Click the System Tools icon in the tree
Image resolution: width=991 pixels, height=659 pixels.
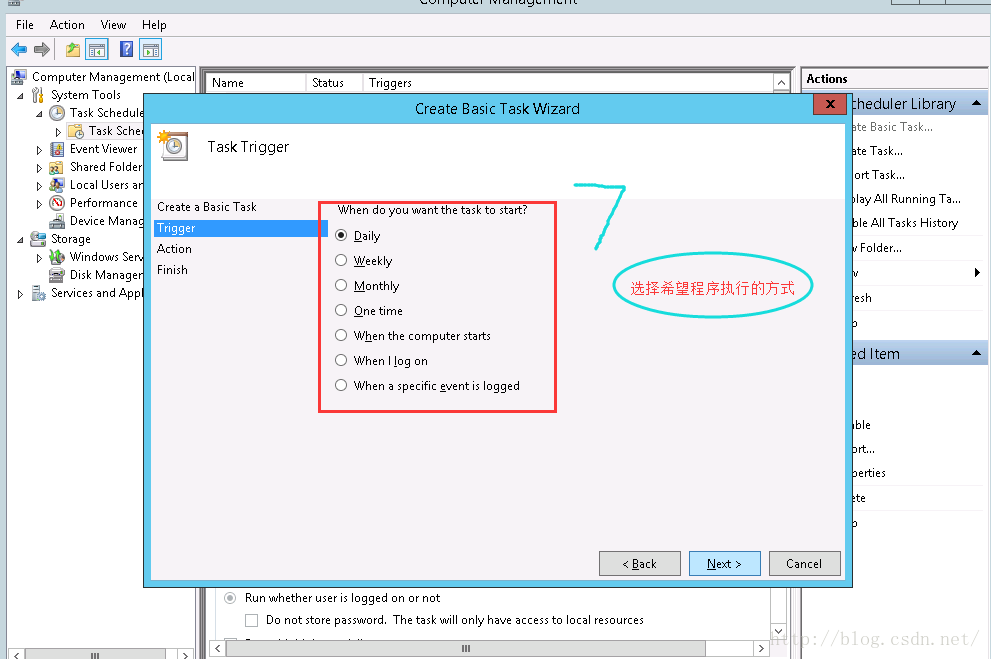[x=38, y=95]
